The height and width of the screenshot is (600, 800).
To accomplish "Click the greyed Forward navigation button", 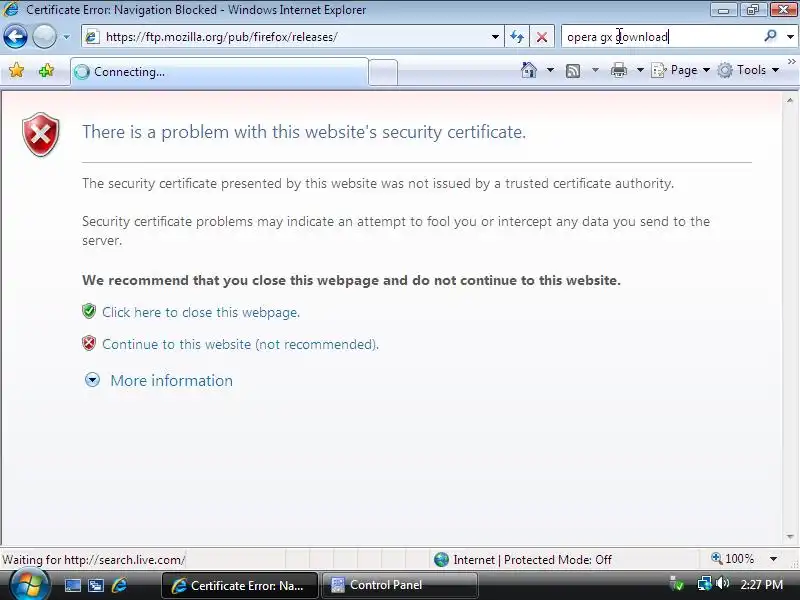I will [x=44, y=37].
